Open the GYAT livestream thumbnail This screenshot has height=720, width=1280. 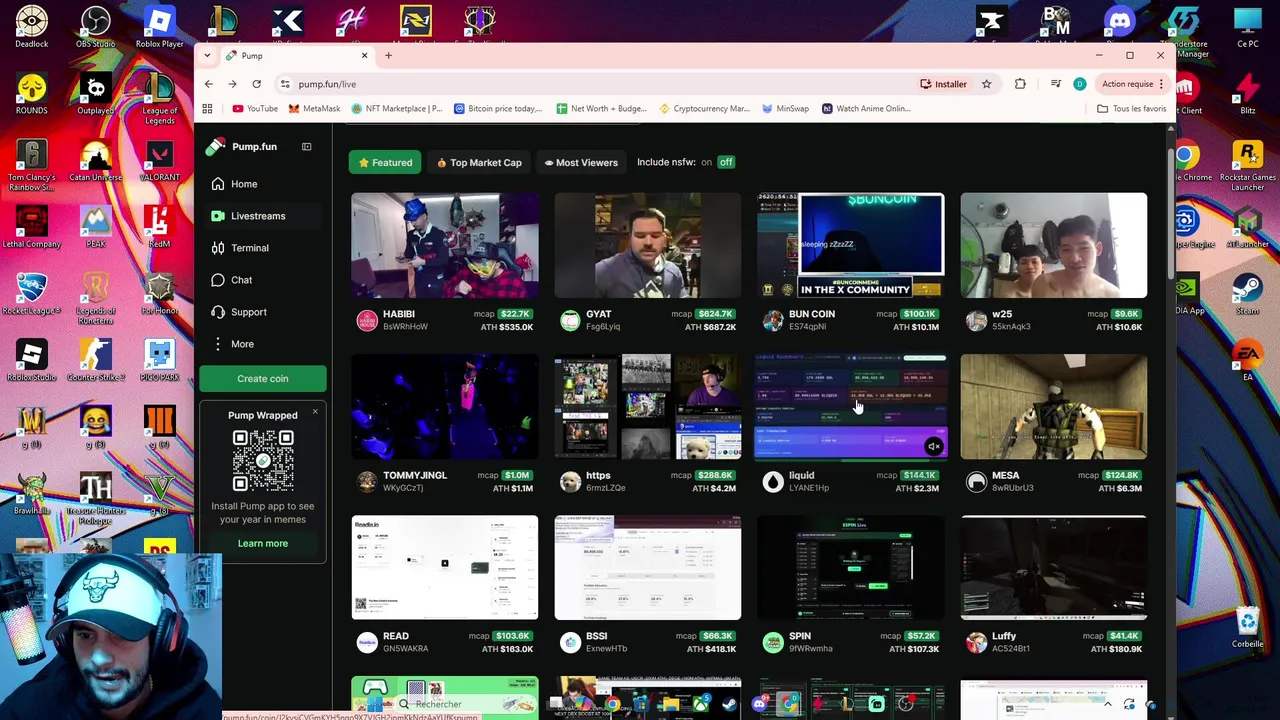(x=648, y=246)
